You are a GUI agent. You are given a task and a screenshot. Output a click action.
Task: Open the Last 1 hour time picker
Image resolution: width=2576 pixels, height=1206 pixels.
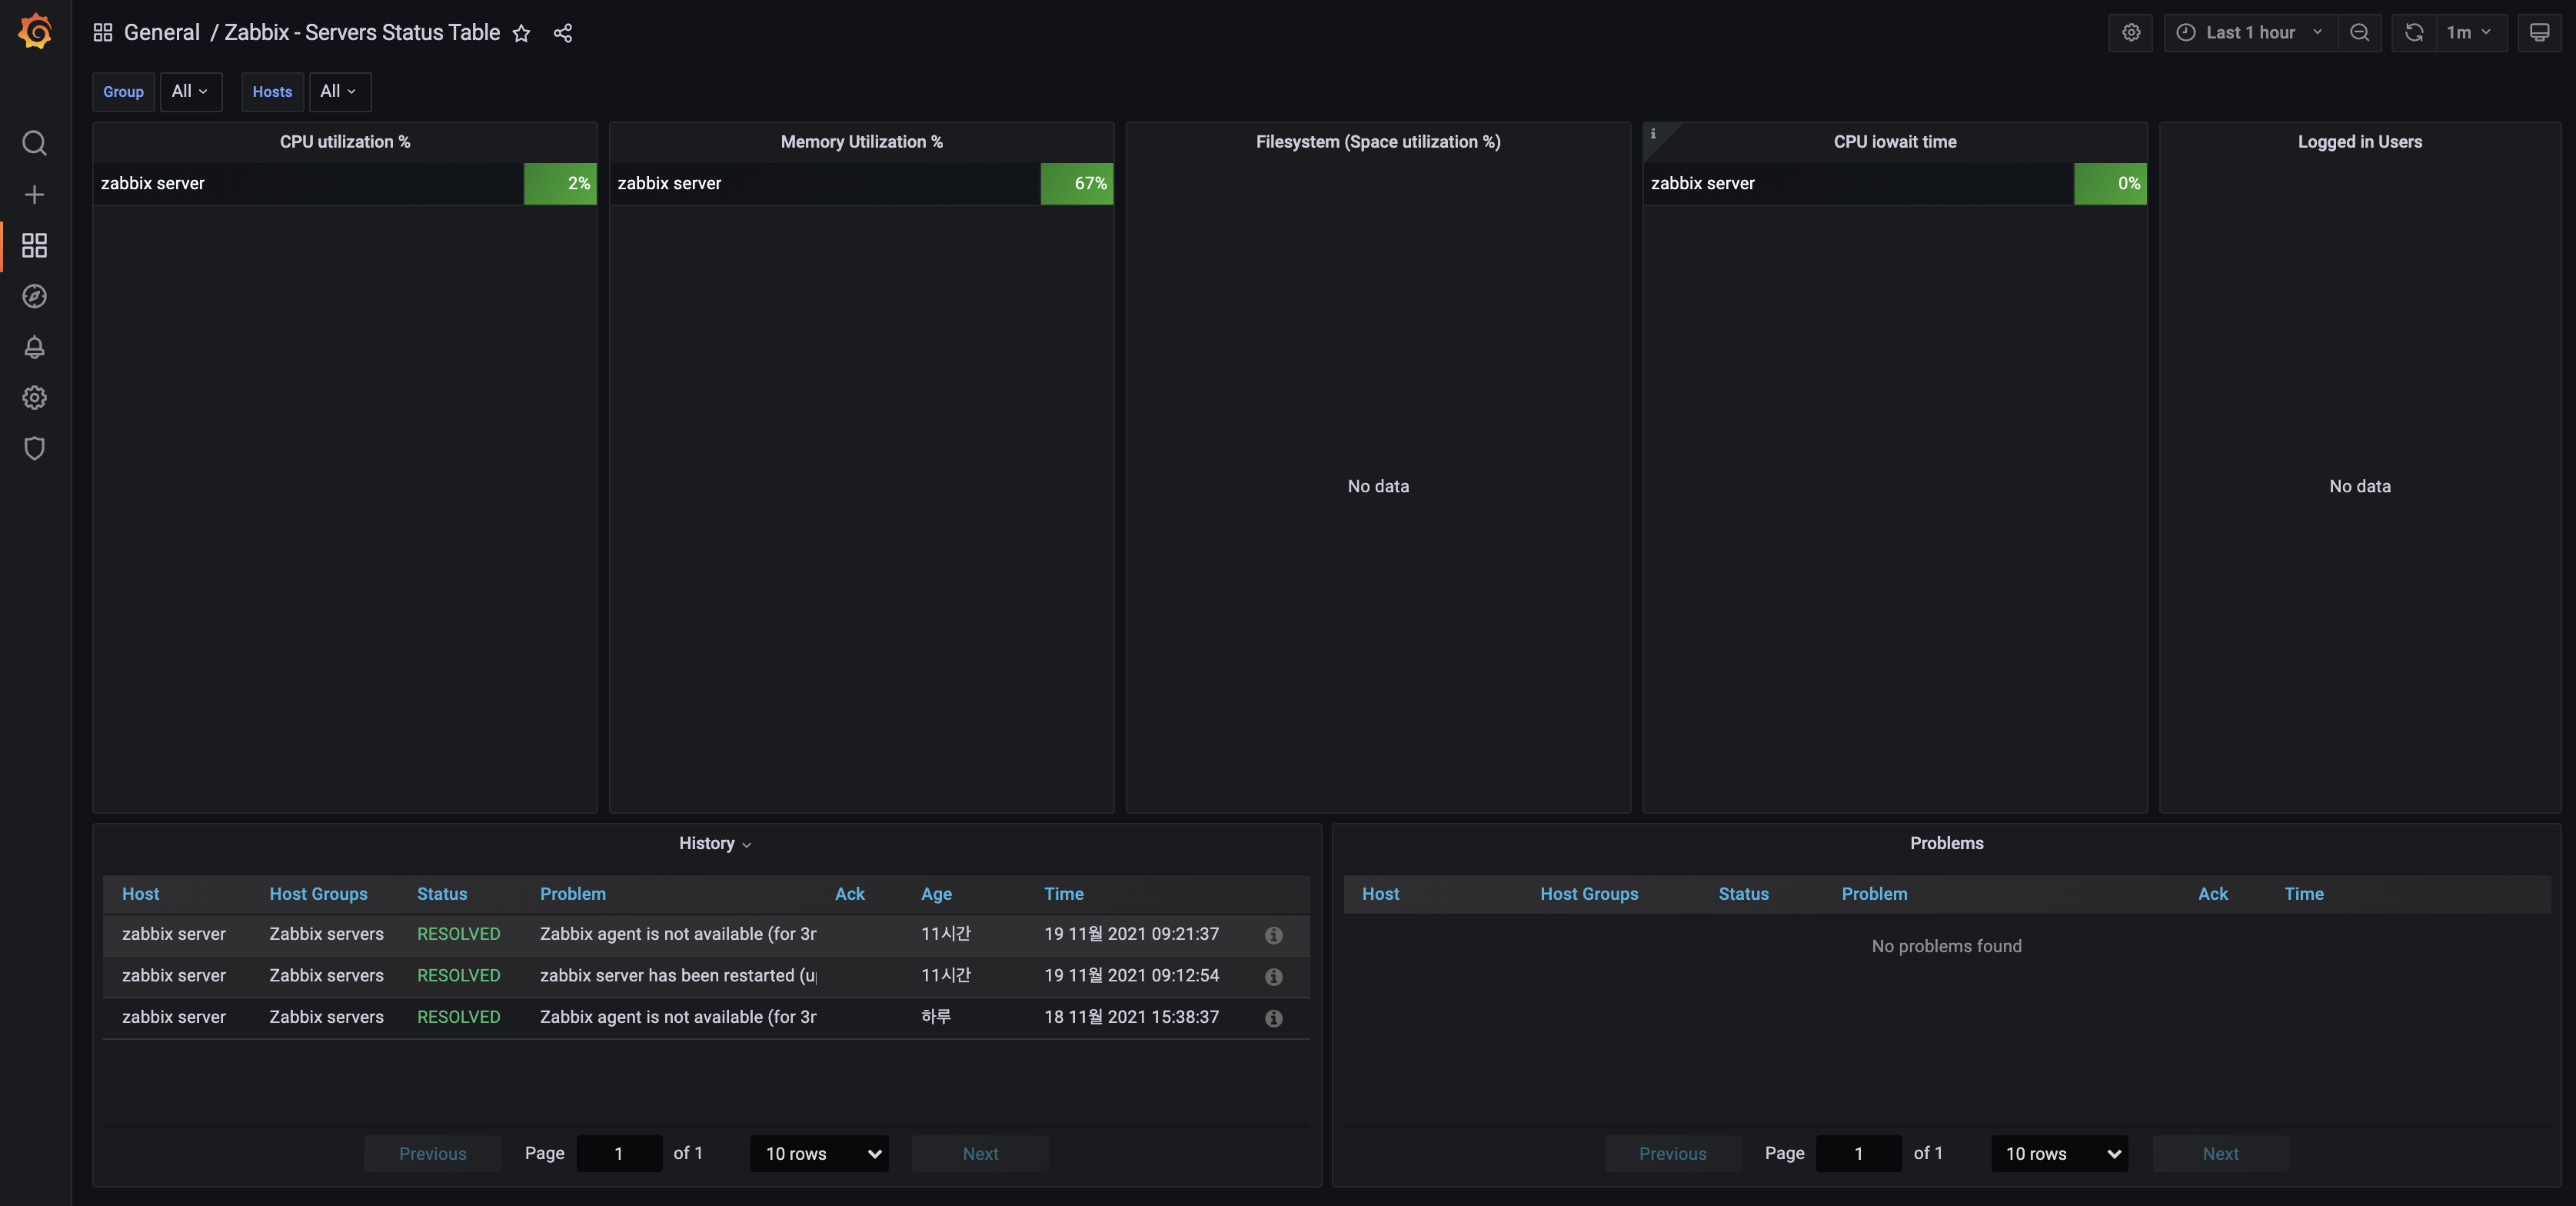(2248, 32)
